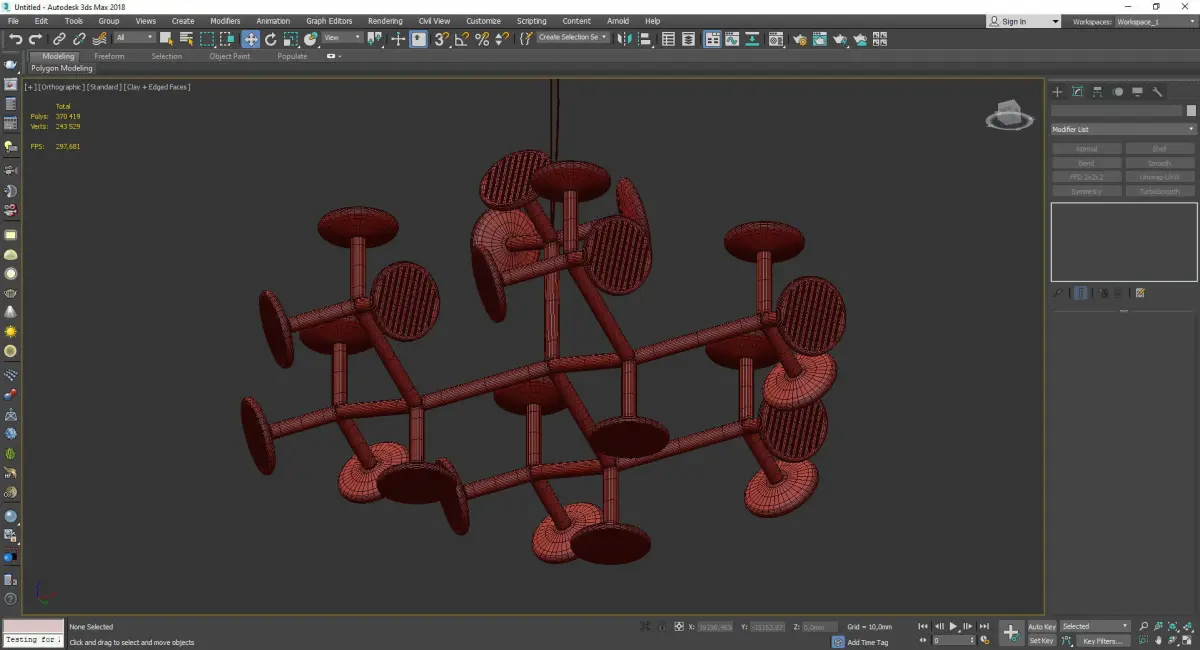1200x650 pixels.
Task: Toggle the Scene Explorer icon
Action: [x=668, y=39]
